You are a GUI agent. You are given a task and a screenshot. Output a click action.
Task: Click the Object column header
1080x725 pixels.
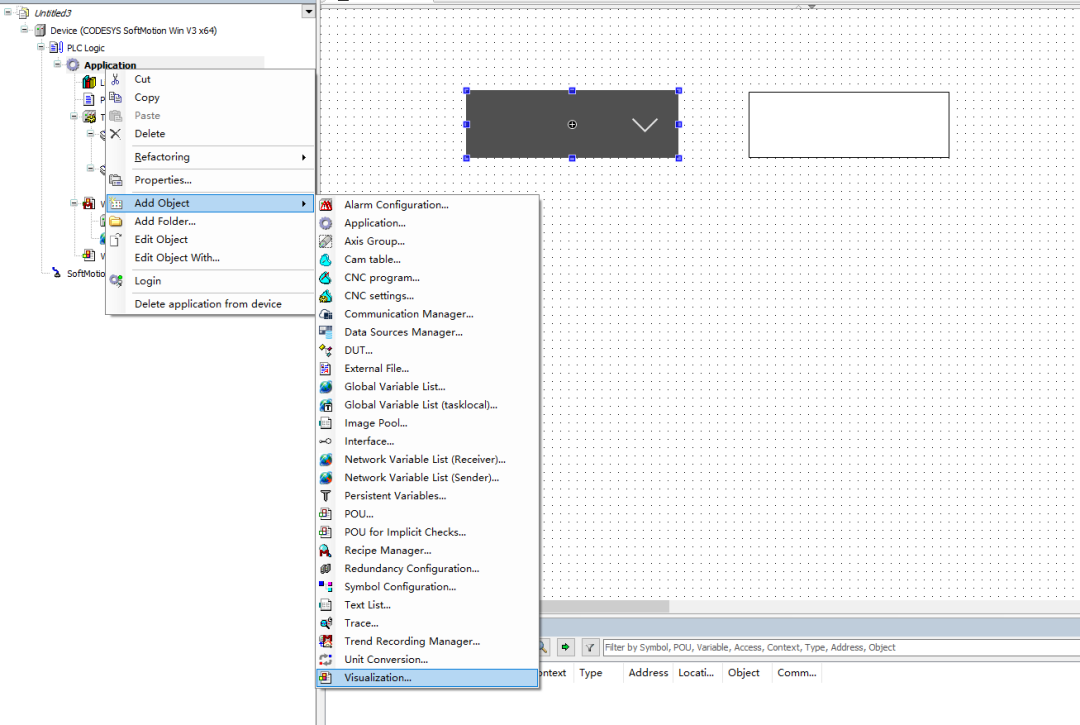pyautogui.click(x=747, y=673)
